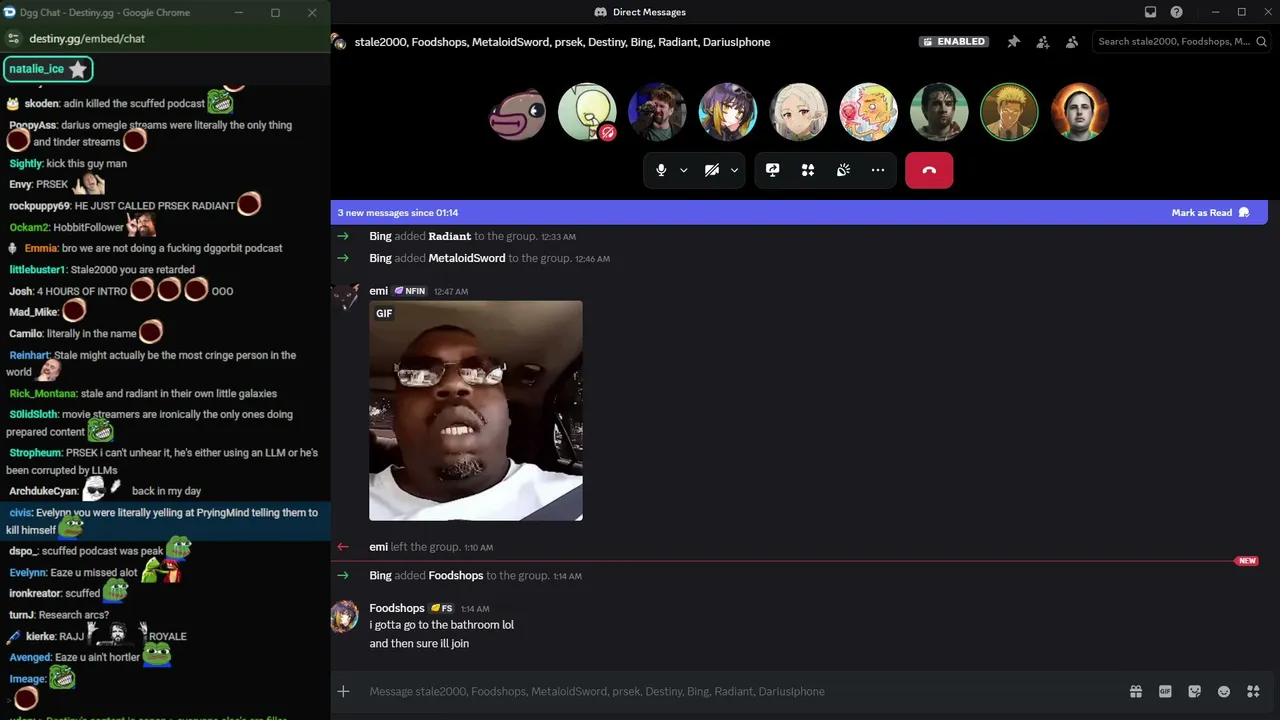Disconnect from the Discord call

point(929,170)
